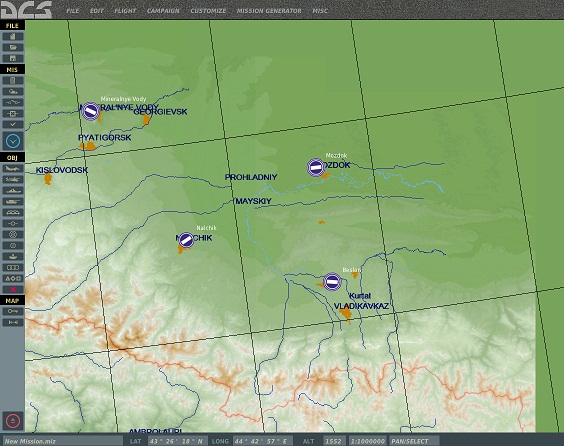Open the CAMPAIGN menu

tap(163, 11)
